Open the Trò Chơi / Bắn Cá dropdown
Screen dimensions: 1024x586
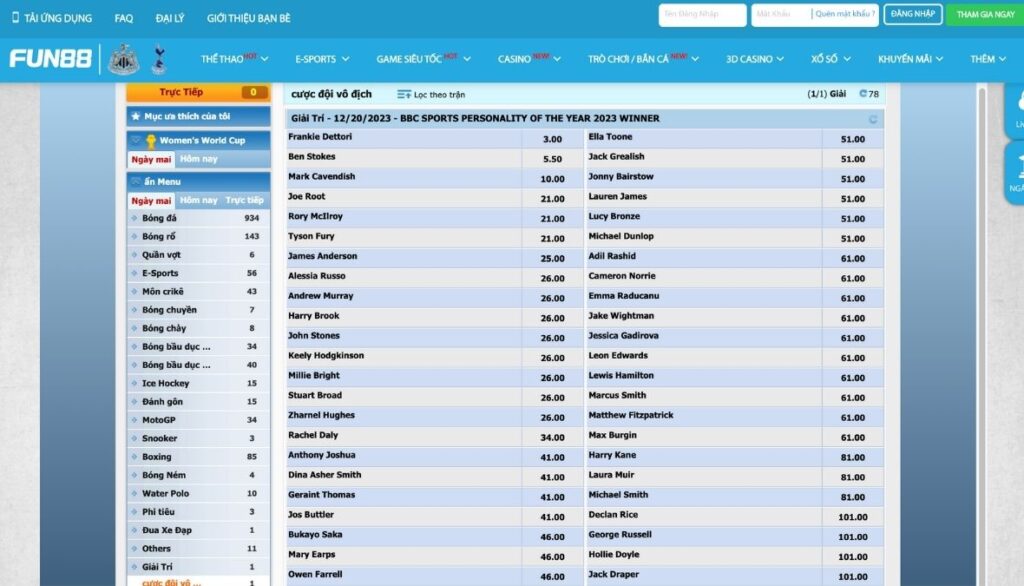tap(643, 59)
